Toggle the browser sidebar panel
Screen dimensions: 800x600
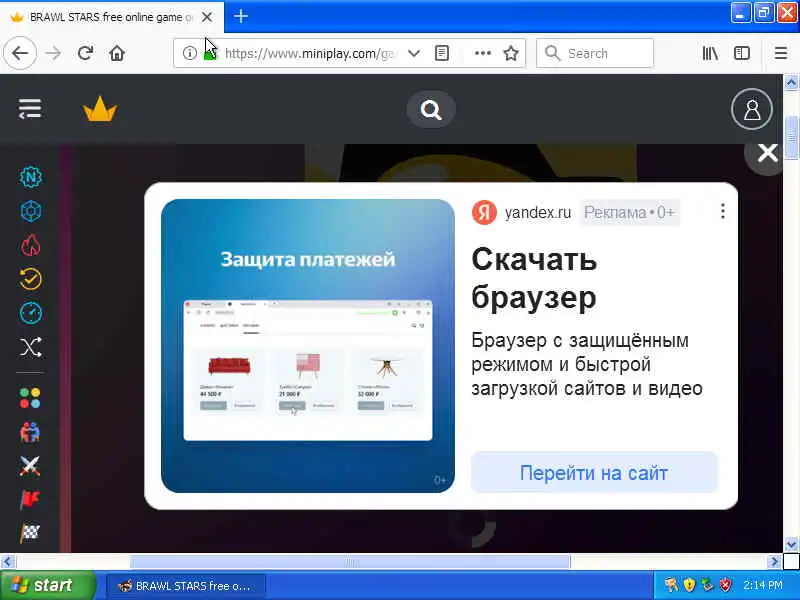click(x=742, y=53)
